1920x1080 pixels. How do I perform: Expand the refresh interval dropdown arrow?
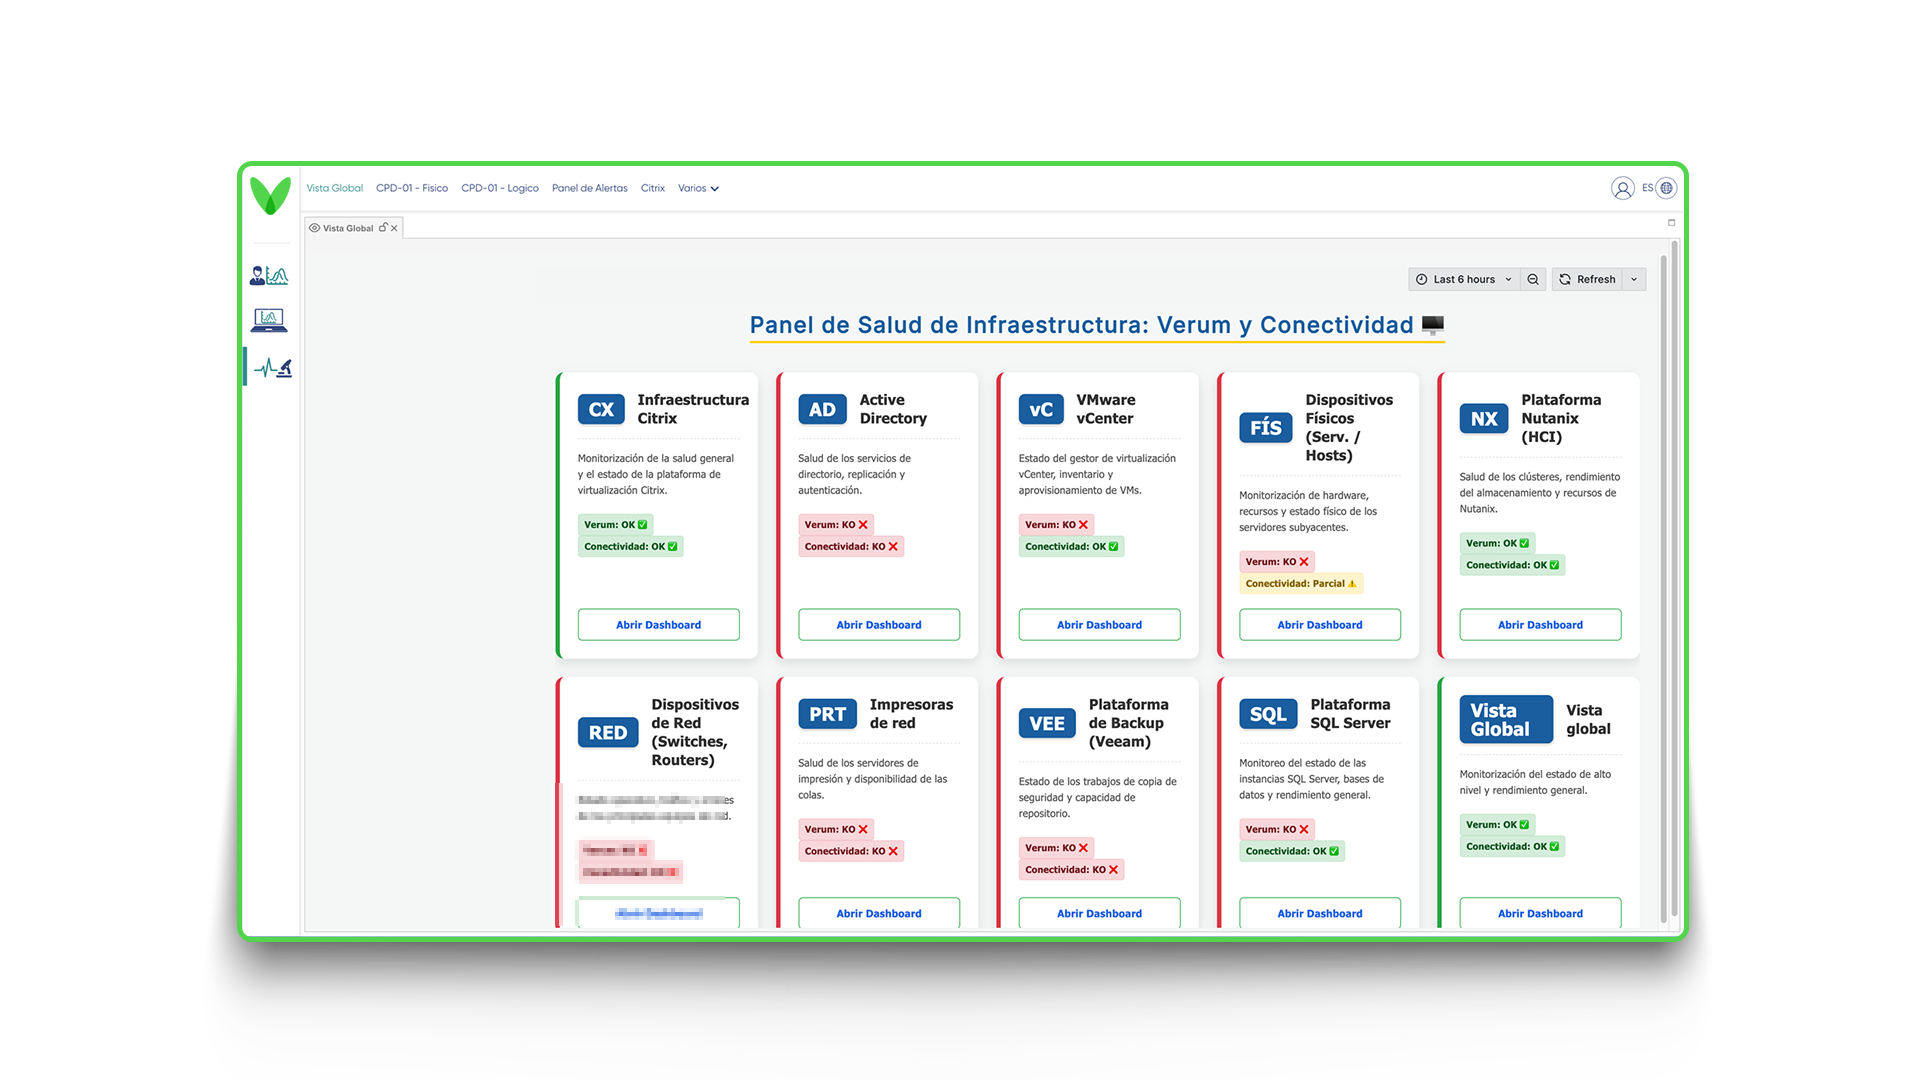1634,280
